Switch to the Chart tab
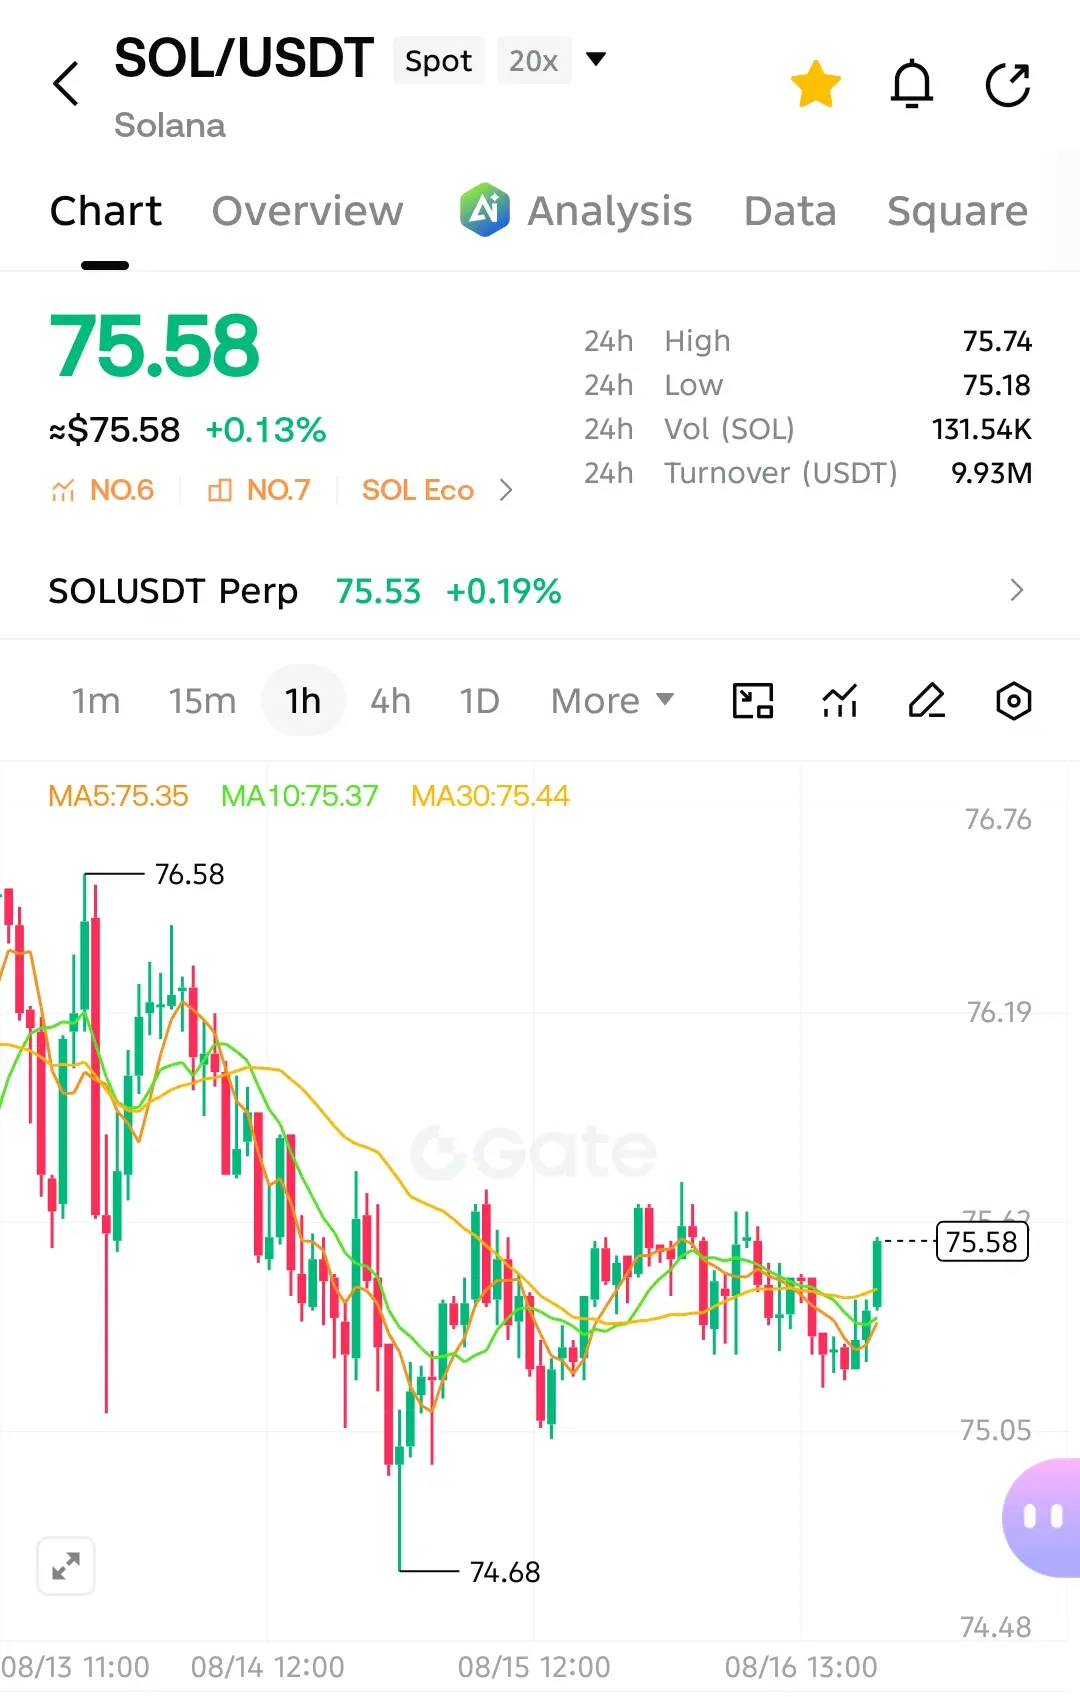The image size is (1080, 1697). [106, 211]
